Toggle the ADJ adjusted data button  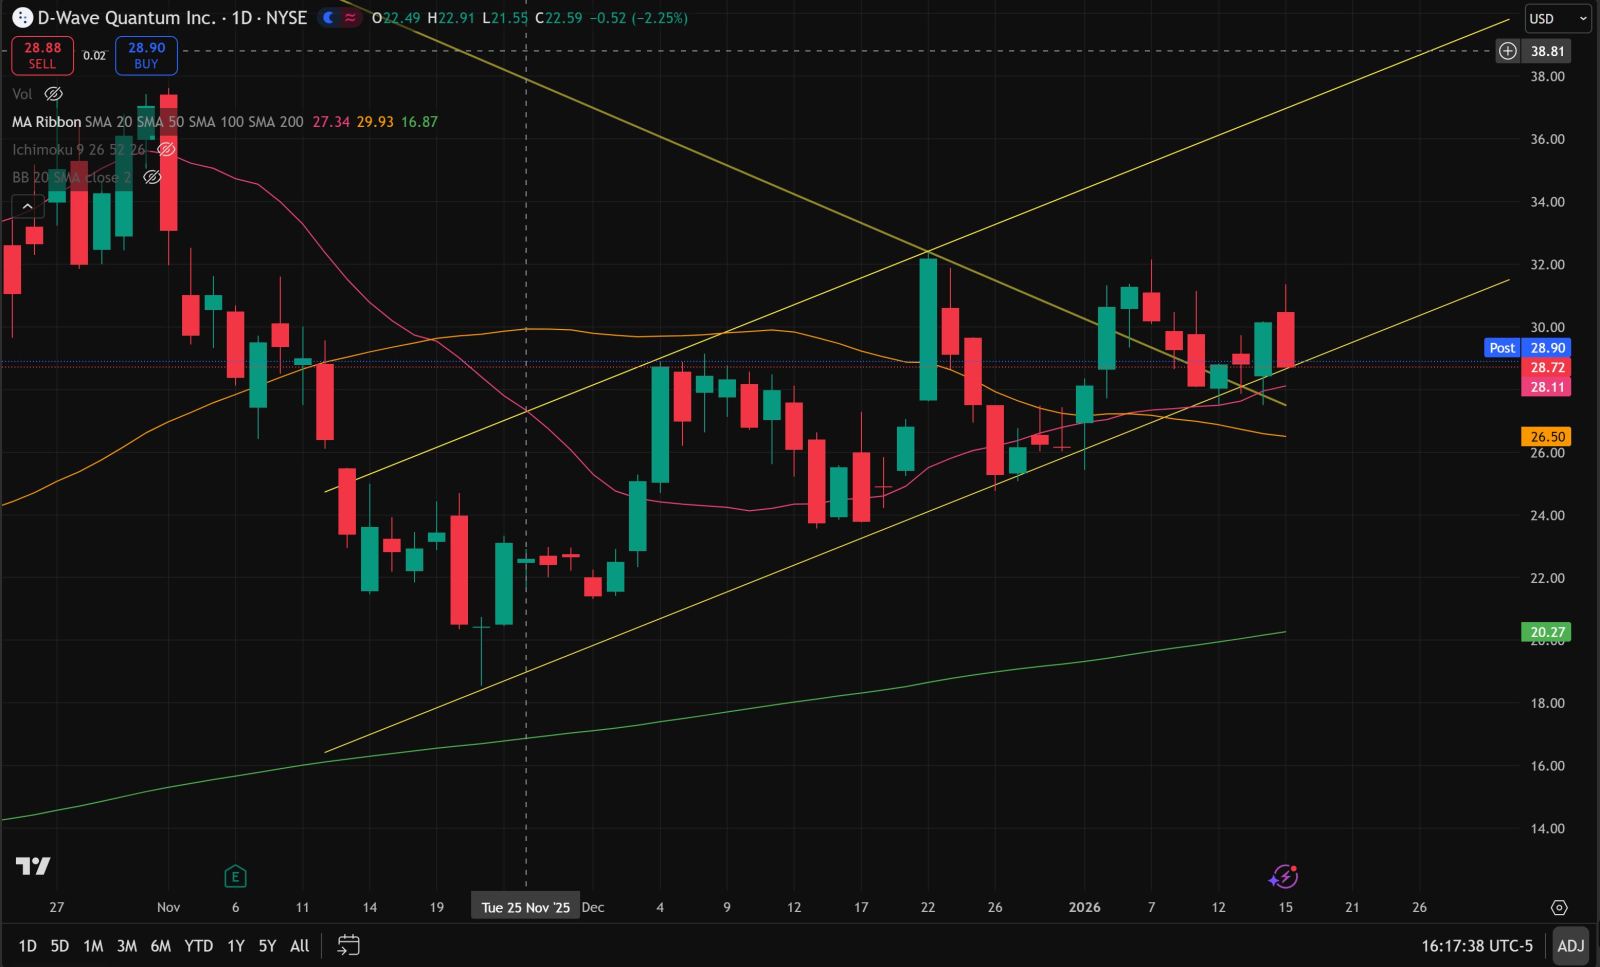[x=1570, y=945]
